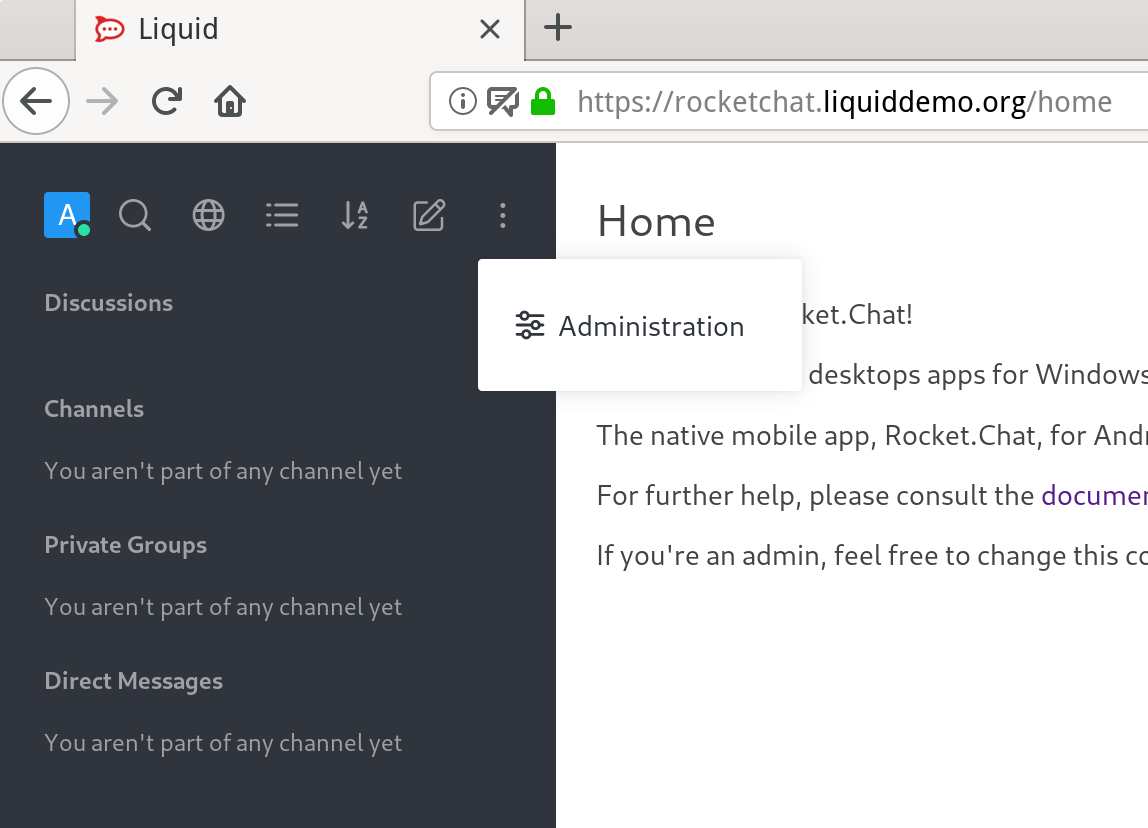Select the alphabetical sort icon
The image size is (1148, 828).
click(x=355, y=214)
